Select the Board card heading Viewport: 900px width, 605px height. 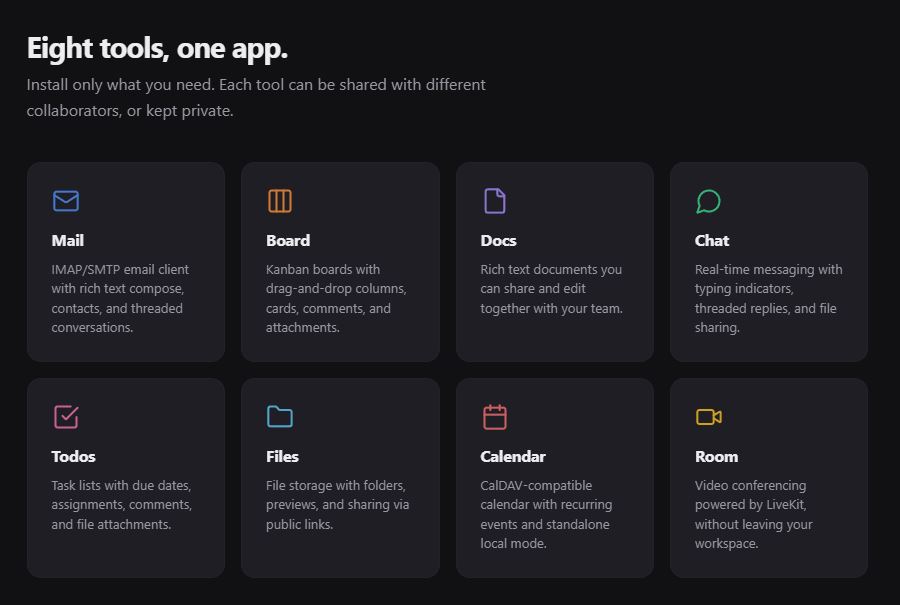[x=288, y=240]
